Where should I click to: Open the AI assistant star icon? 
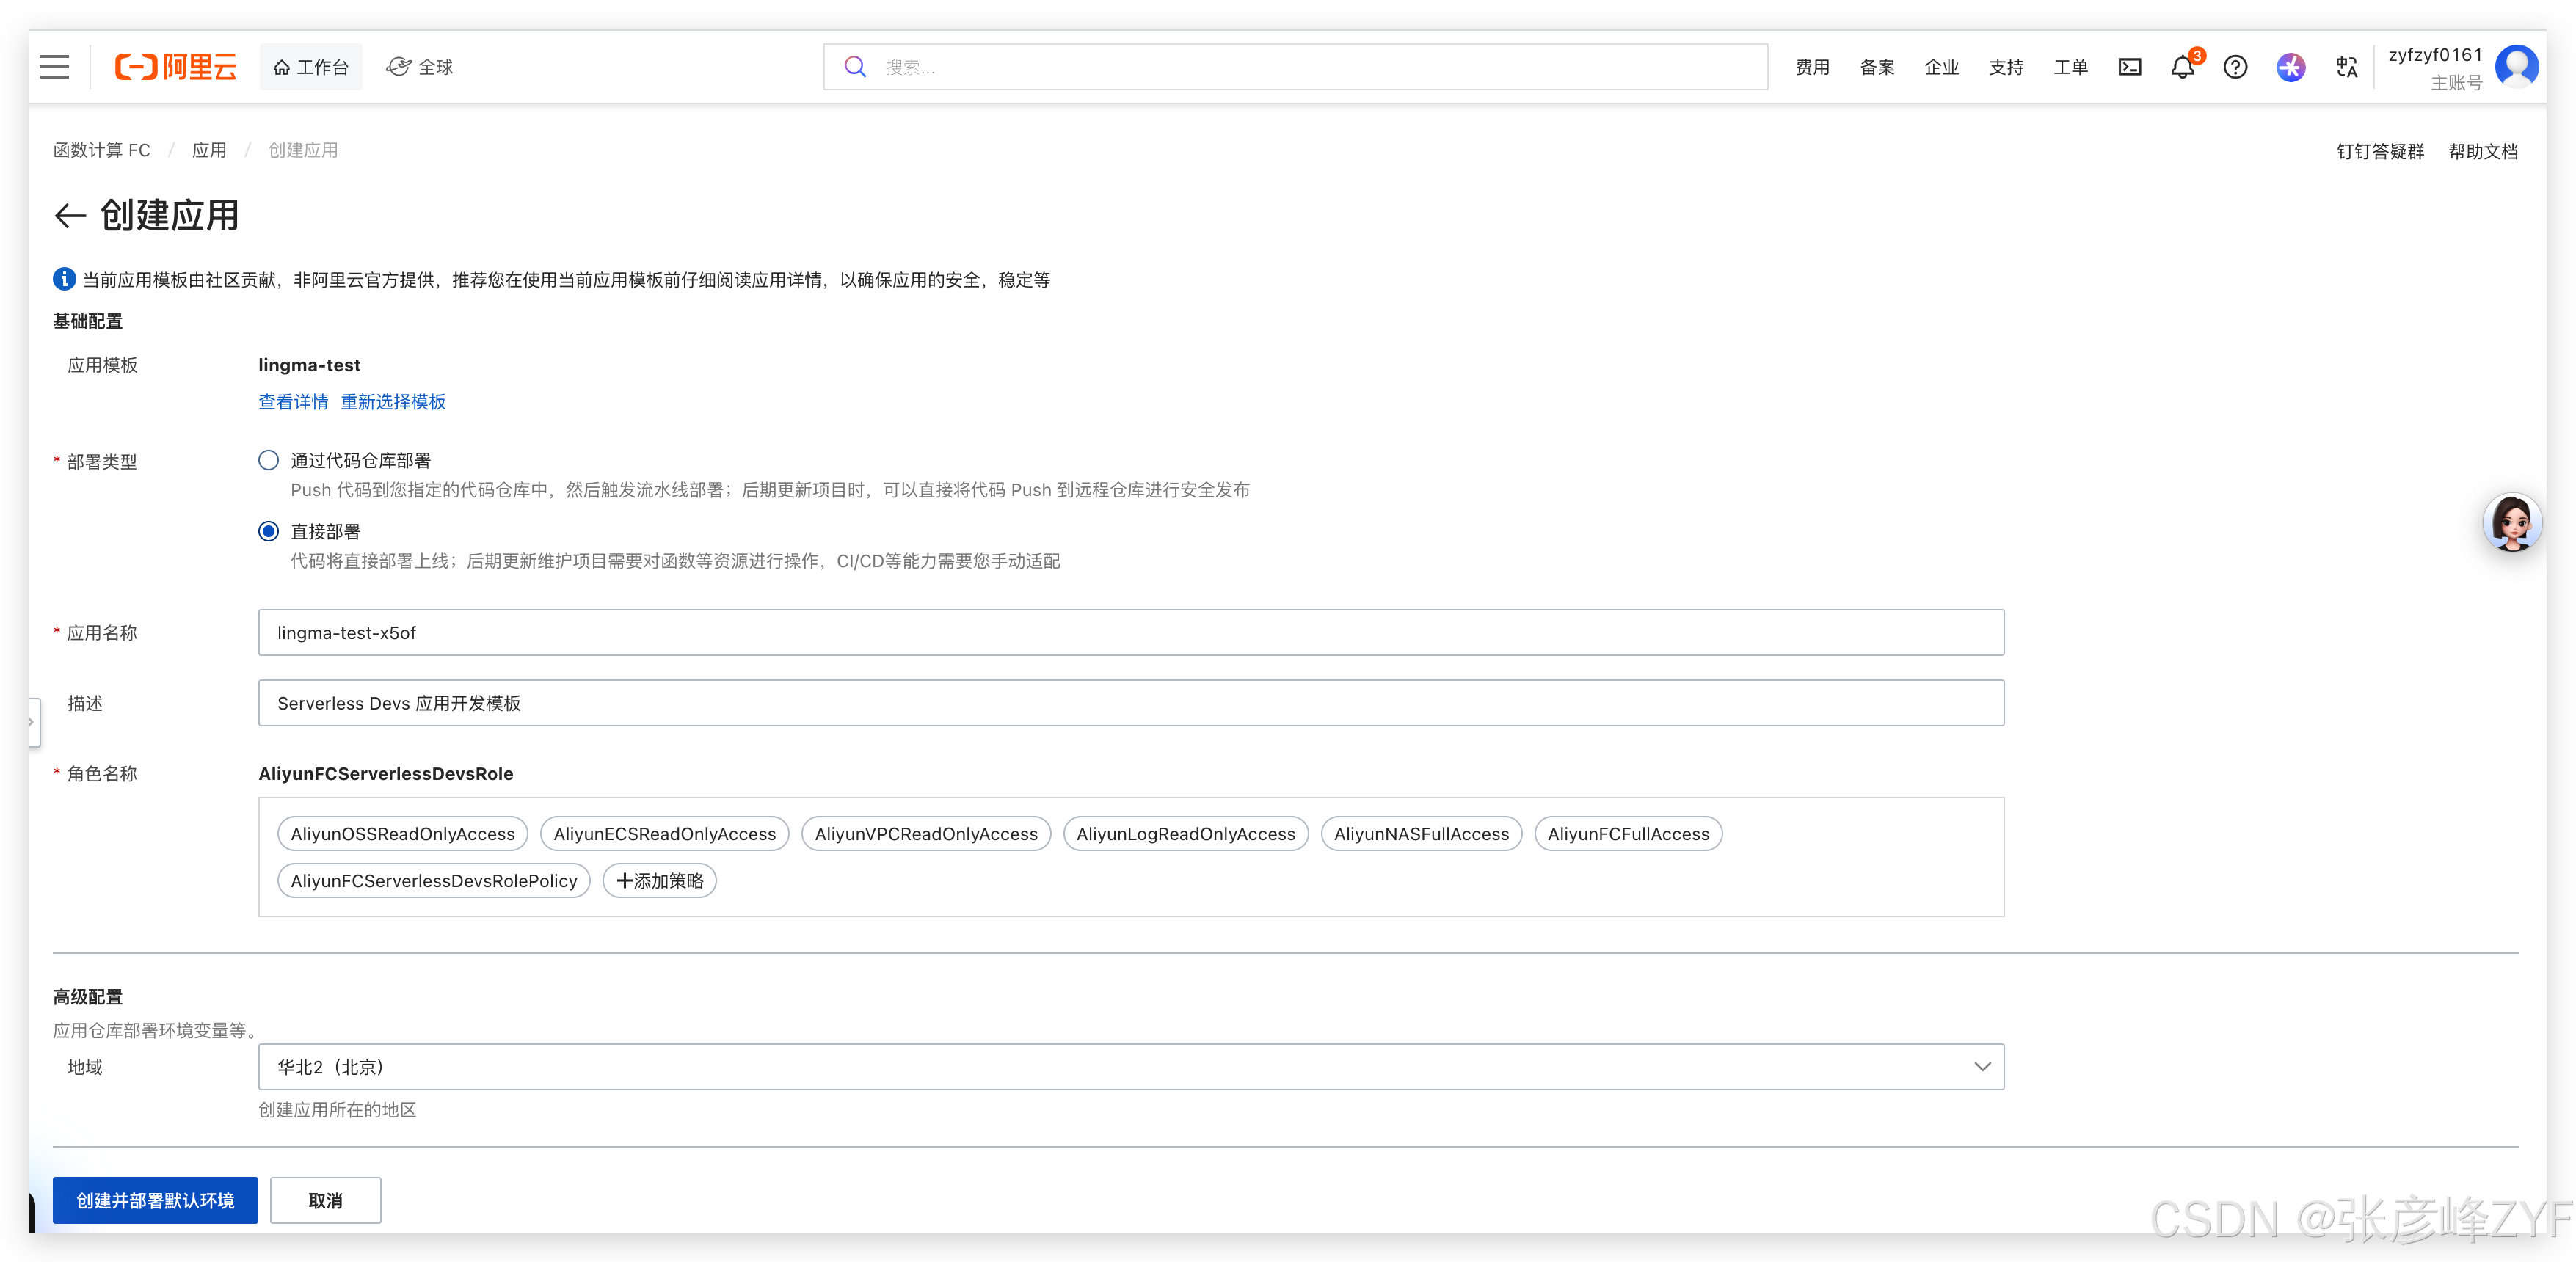click(x=2290, y=67)
